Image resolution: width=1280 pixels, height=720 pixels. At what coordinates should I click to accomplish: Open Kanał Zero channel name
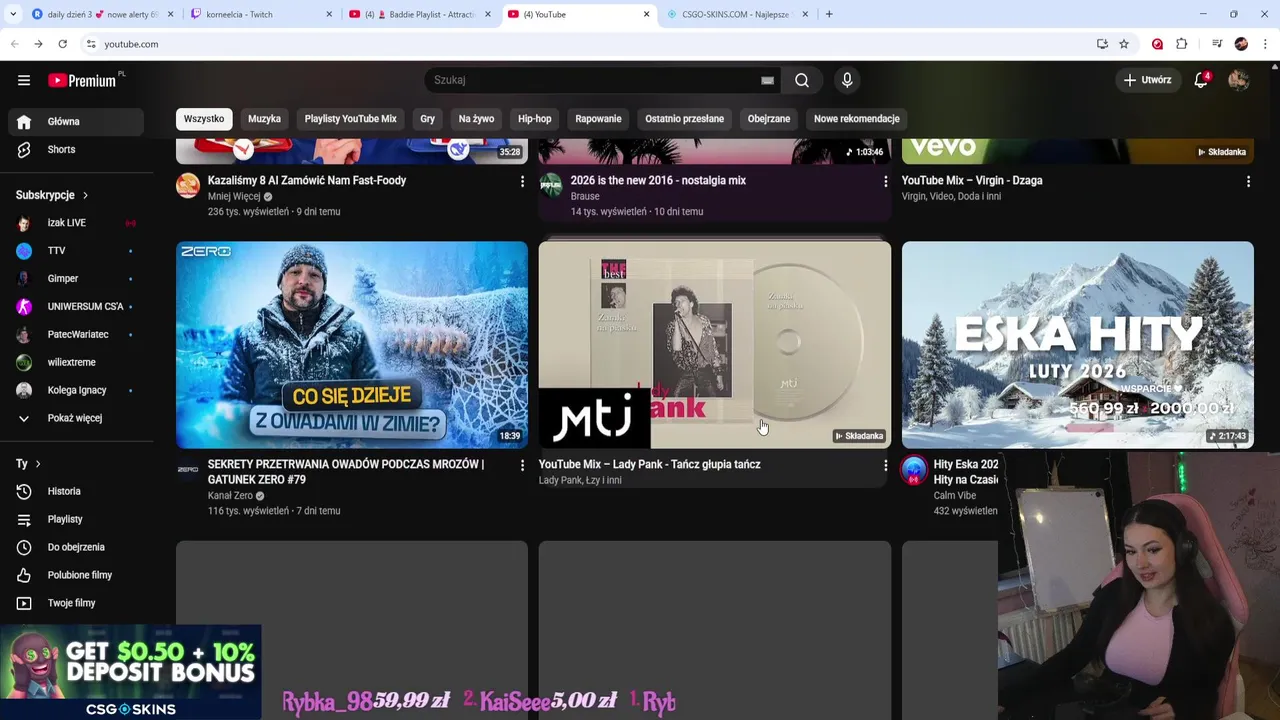(230, 495)
